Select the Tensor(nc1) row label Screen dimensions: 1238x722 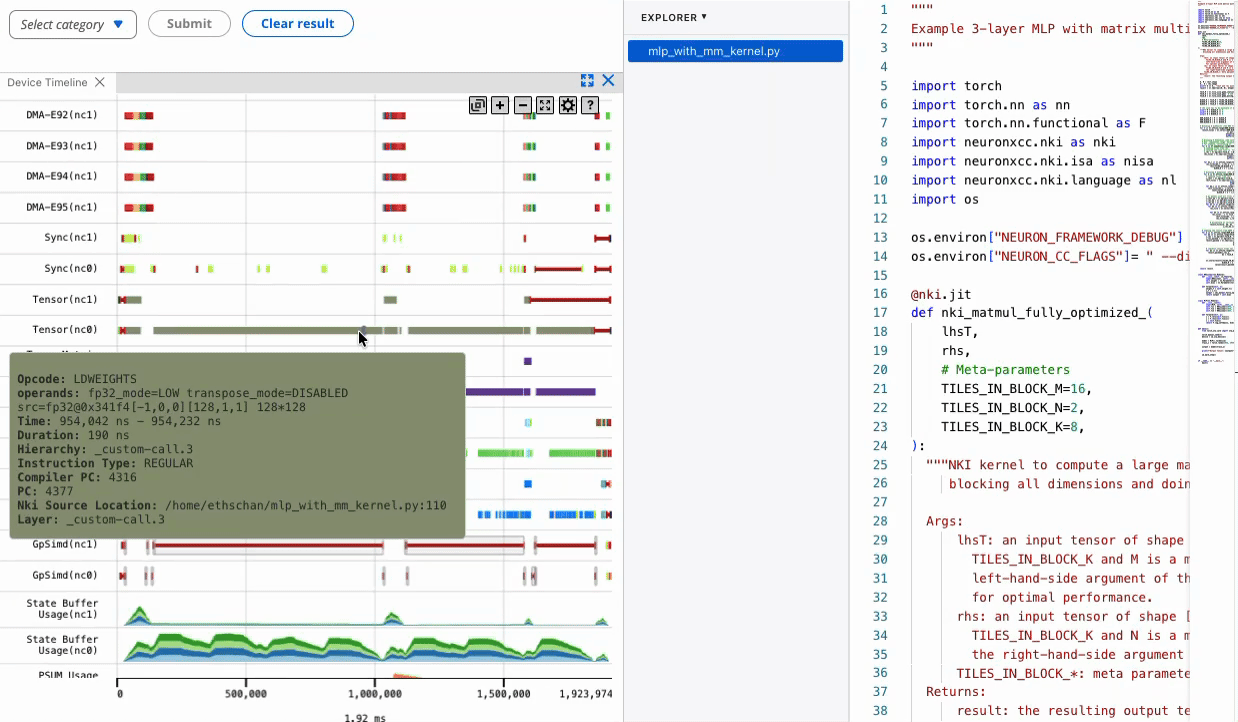(65, 299)
